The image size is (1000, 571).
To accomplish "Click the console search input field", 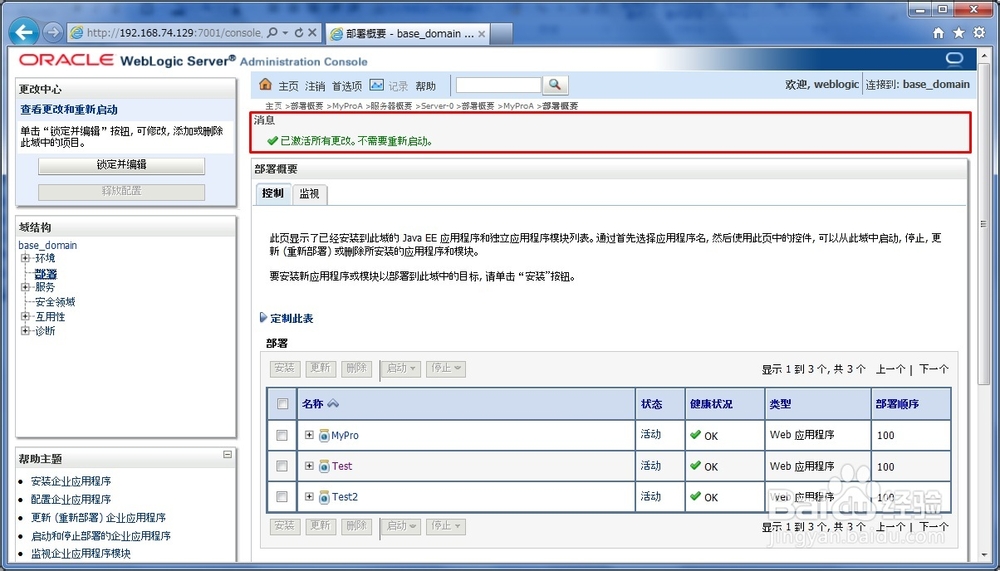I will [499, 85].
